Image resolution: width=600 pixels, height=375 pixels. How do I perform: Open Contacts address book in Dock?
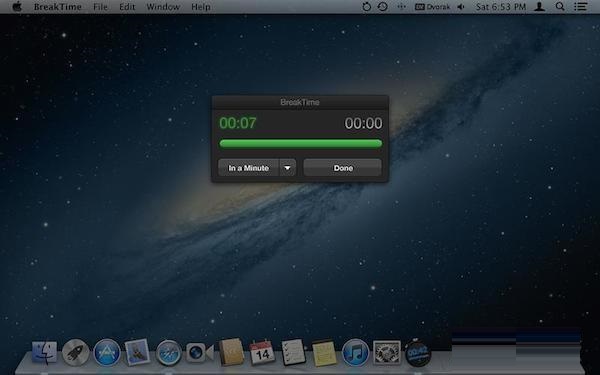[x=231, y=352]
